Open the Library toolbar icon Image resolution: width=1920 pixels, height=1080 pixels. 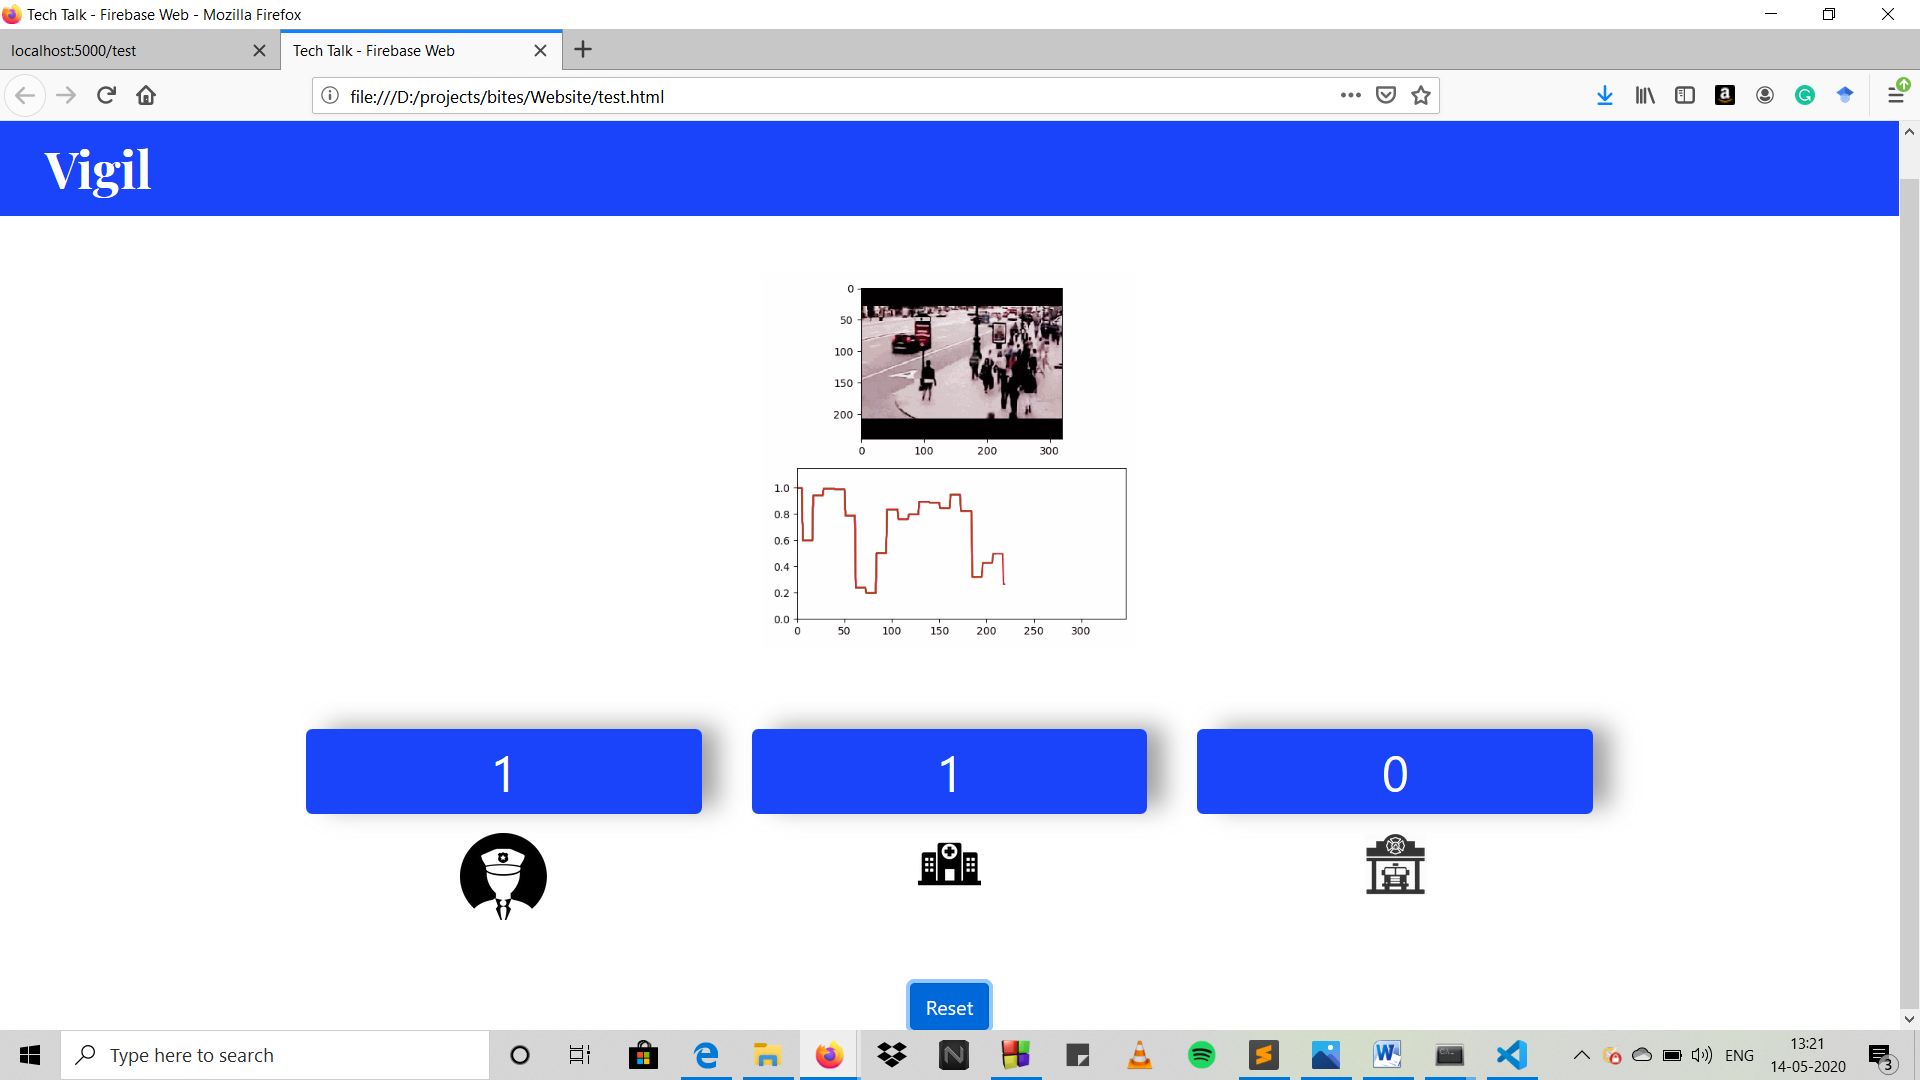coord(1645,96)
